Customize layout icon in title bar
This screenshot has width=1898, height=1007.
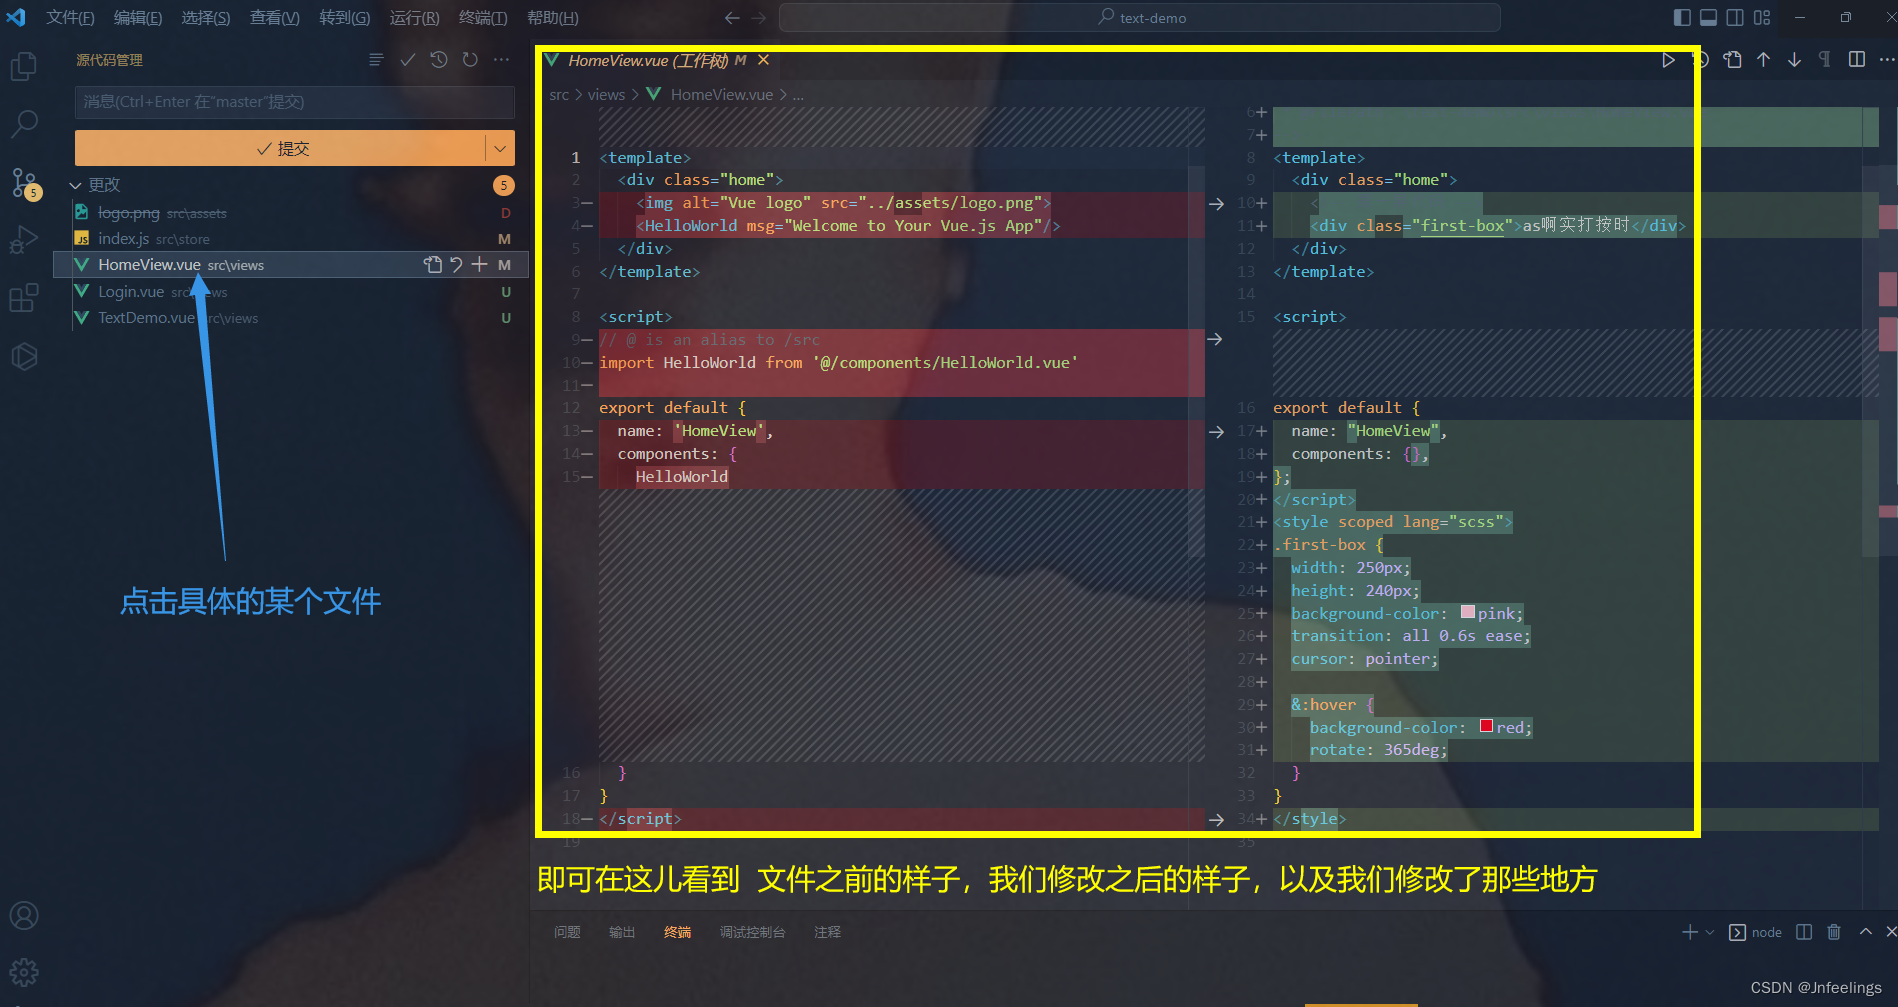(1762, 18)
